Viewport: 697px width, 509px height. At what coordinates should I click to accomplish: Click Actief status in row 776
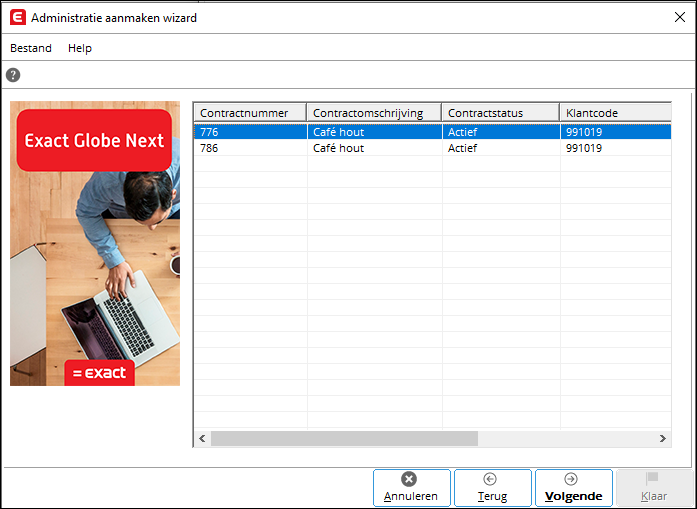click(x=501, y=132)
